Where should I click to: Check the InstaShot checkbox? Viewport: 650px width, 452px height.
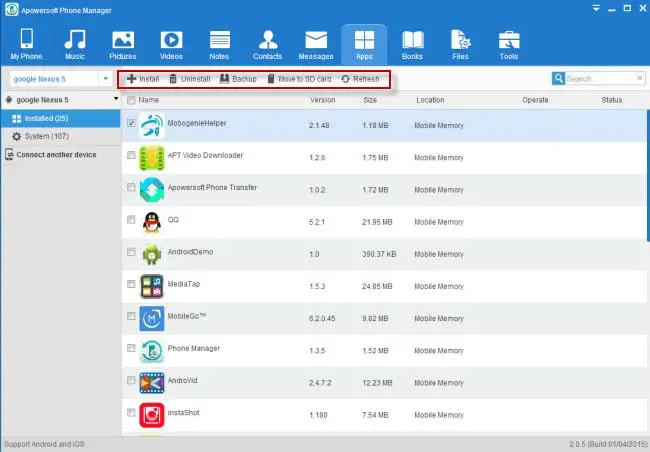[131, 413]
